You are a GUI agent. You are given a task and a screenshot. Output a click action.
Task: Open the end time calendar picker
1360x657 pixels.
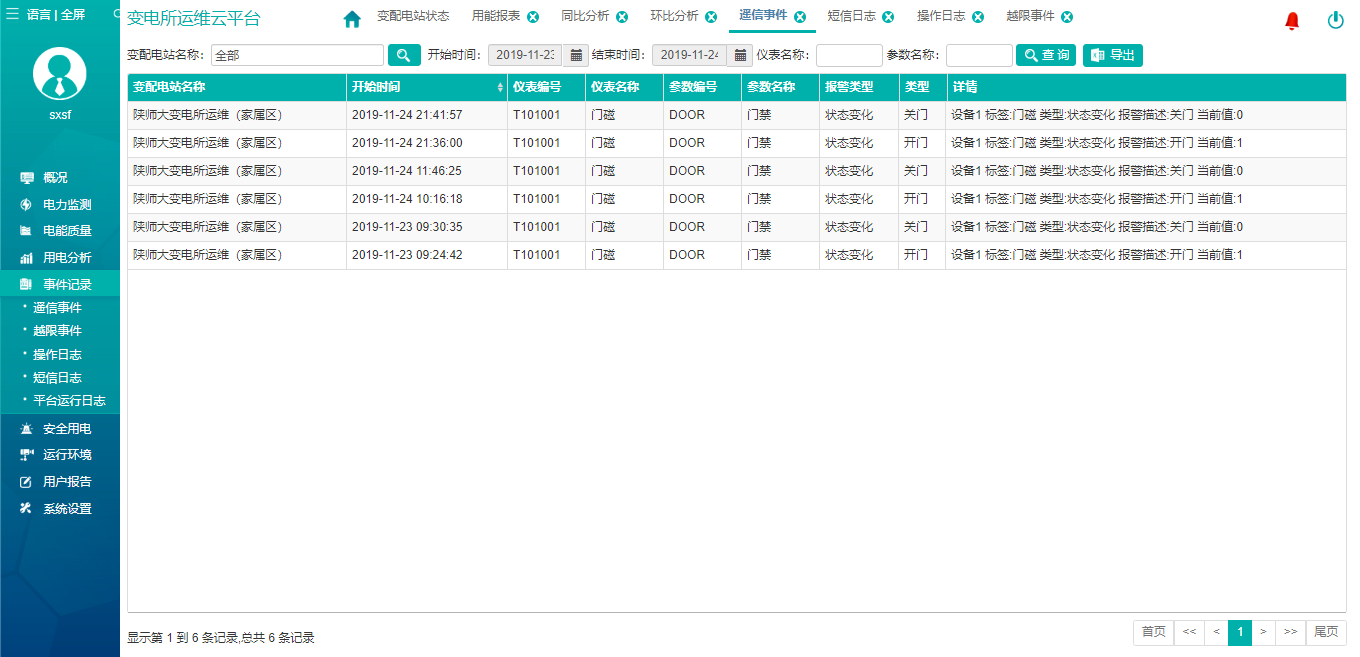[x=741, y=55]
